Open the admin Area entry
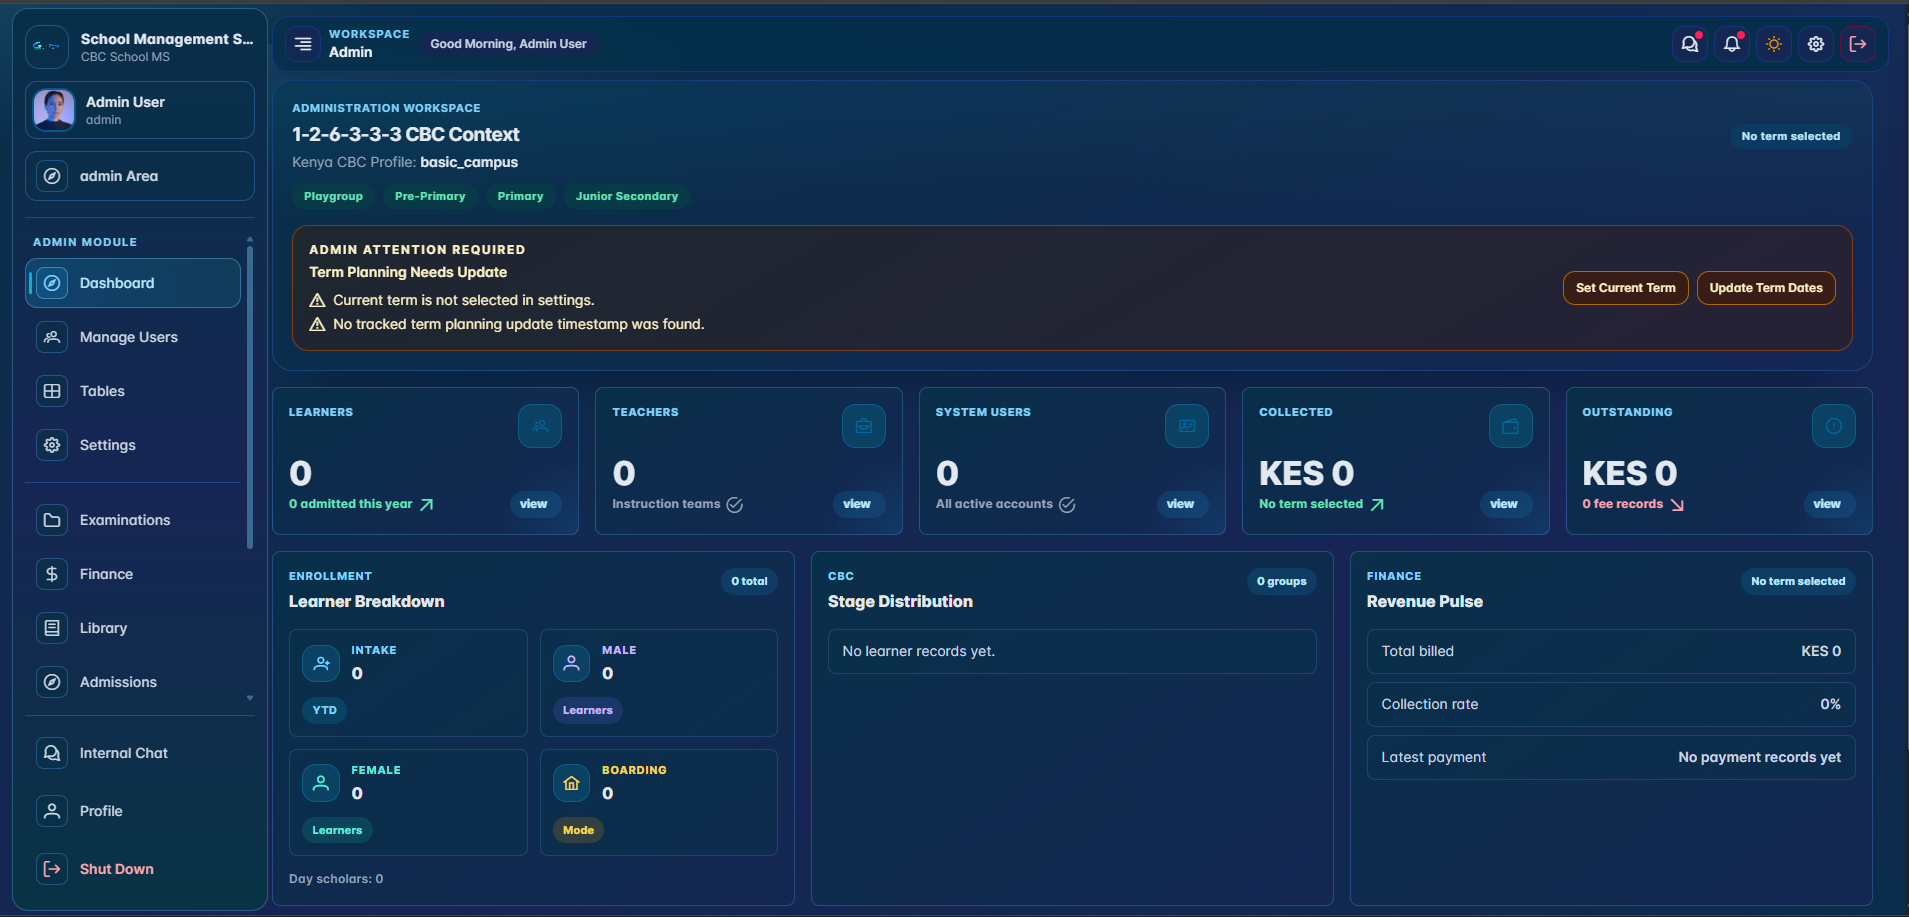 140,176
